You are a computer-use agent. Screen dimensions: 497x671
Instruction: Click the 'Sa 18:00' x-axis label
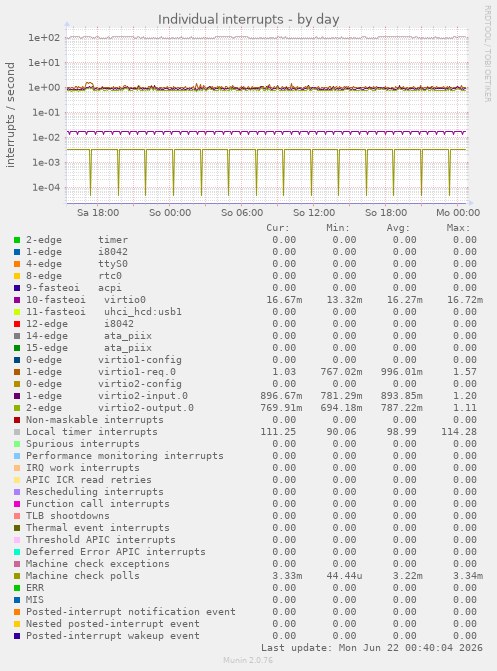coord(98,213)
